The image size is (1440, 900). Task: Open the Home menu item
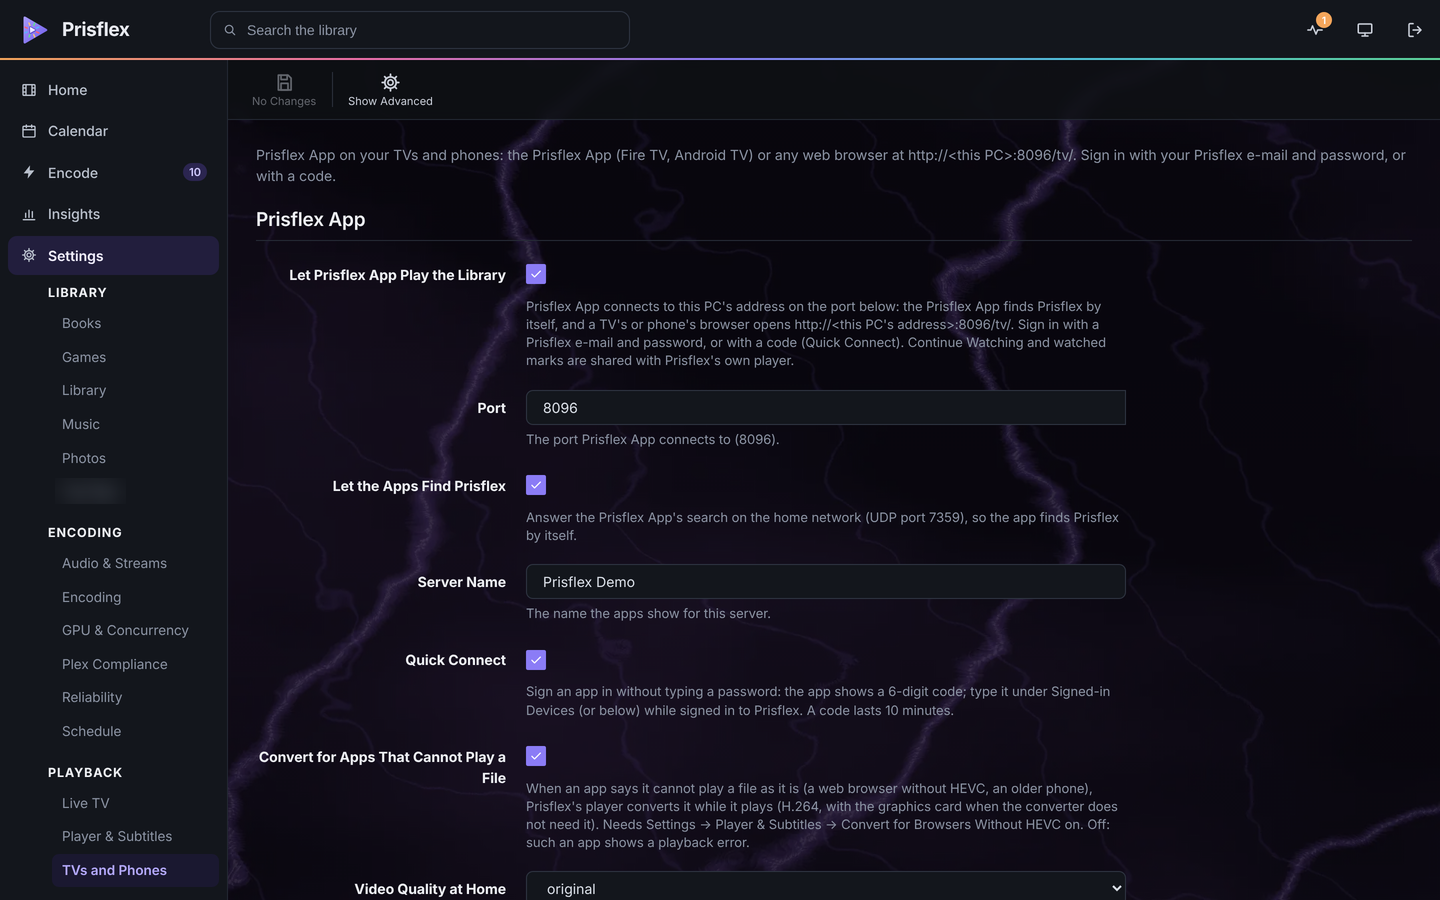(113, 90)
